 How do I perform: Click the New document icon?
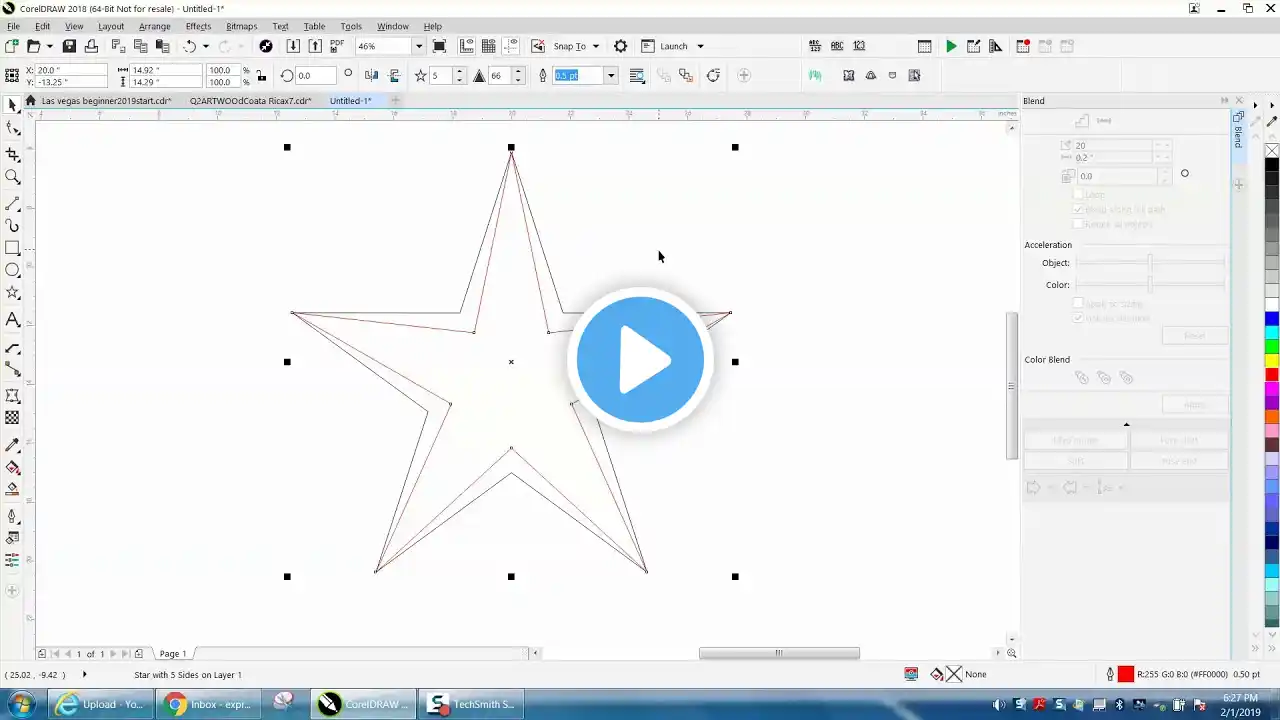[x=11, y=46]
